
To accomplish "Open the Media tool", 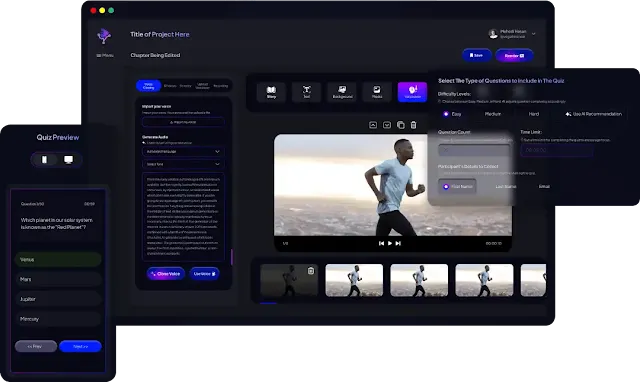I will click(x=377, y=92).
